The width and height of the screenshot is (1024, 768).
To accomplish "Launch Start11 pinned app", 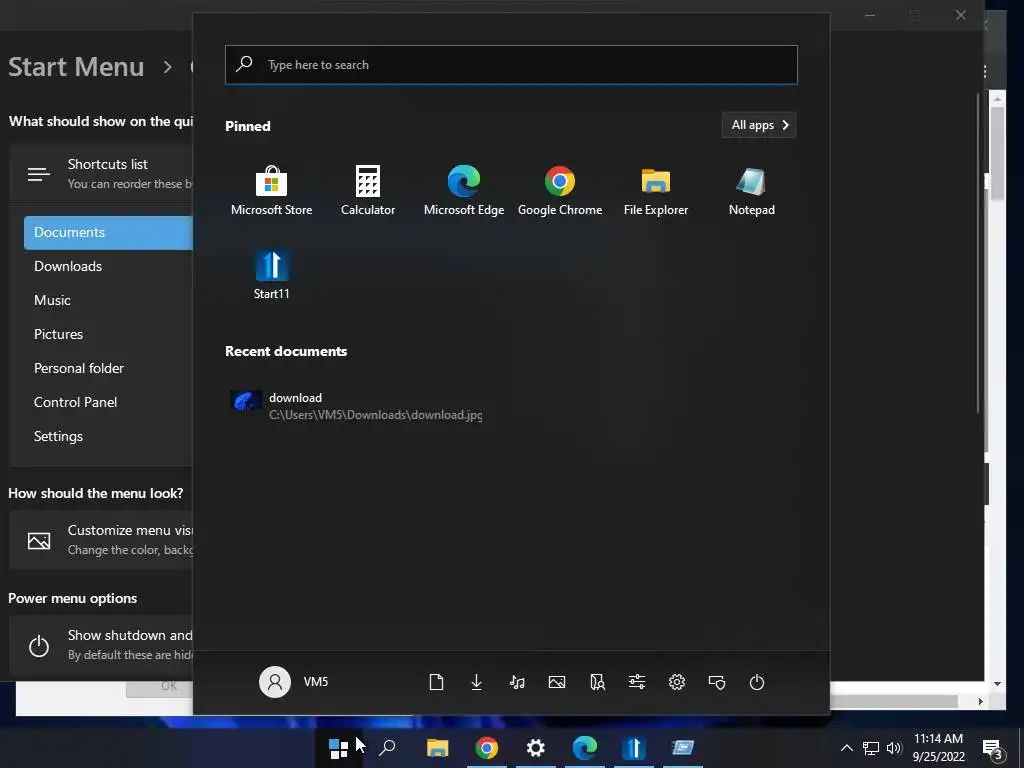I will point(271,274).
